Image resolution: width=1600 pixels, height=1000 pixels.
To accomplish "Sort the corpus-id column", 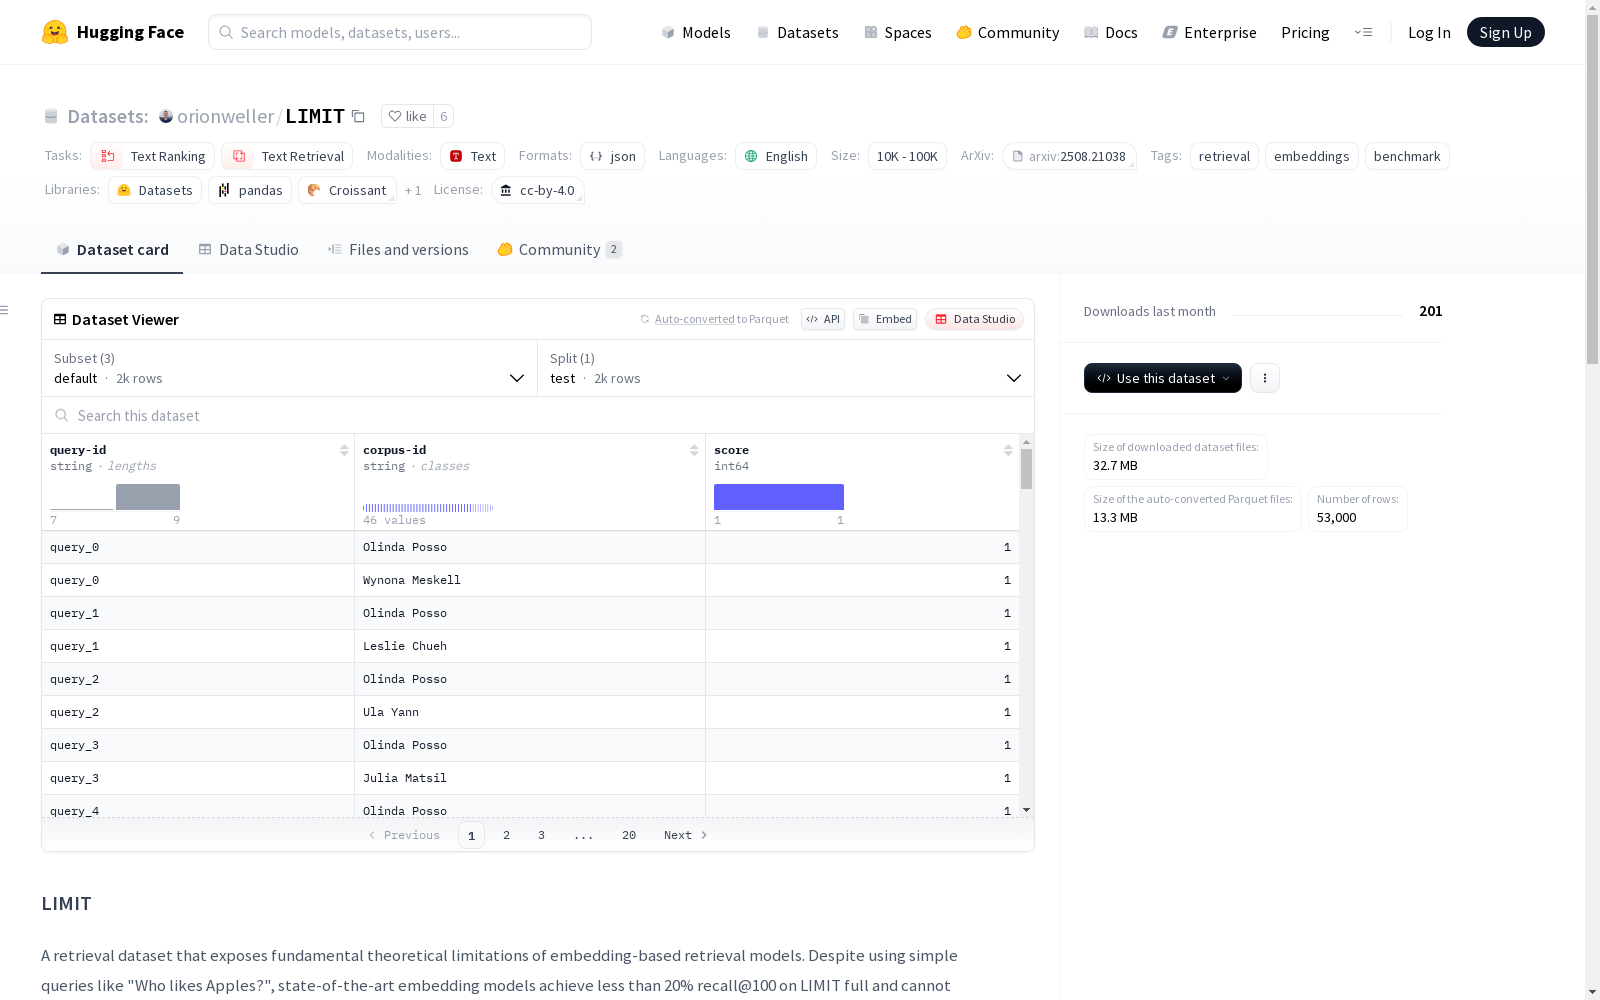I will pyautogui.click(x=694, y=450).
